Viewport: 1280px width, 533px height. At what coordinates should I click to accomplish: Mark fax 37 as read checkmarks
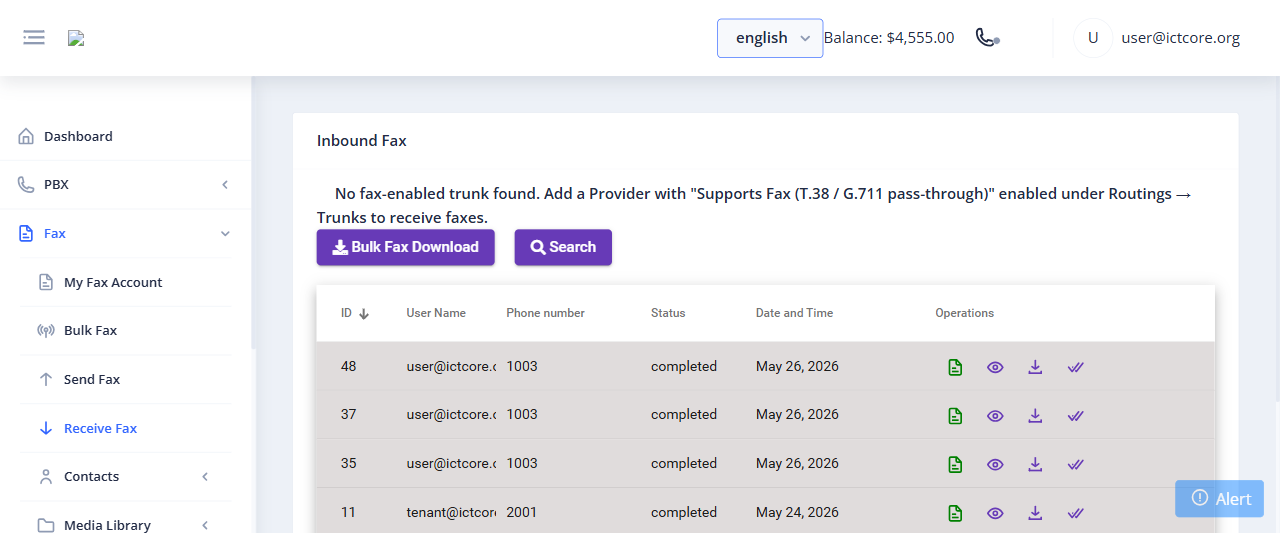[1075, 415]
